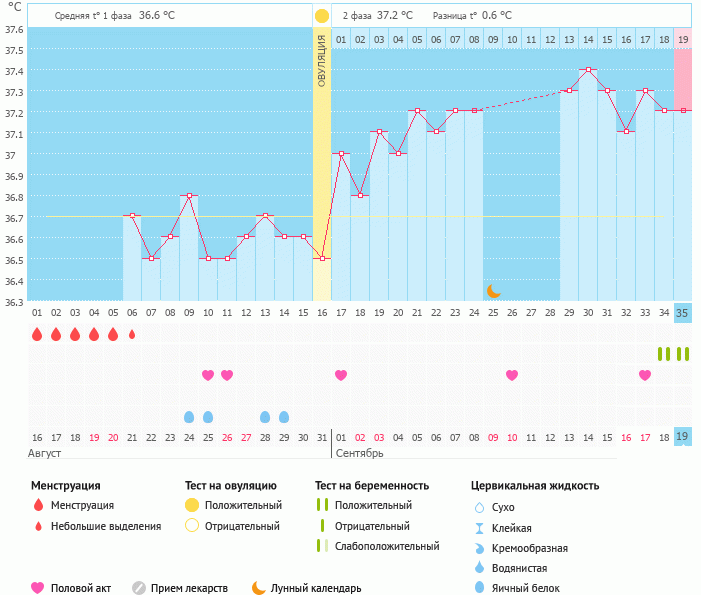Click the 'Половой акт' heart legend icon
The image size is (701, 595).
pyautogui.click(x=38, y=588)
